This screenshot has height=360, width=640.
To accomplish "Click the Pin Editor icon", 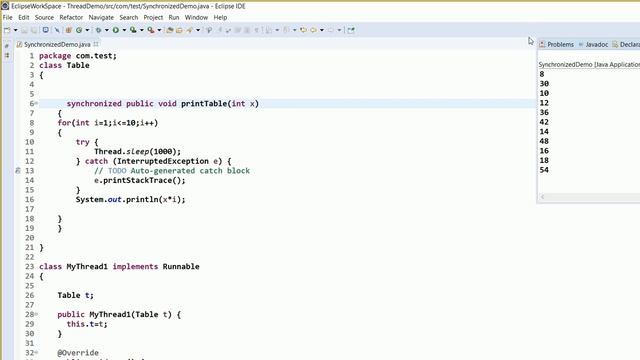I will click(351, 30).
